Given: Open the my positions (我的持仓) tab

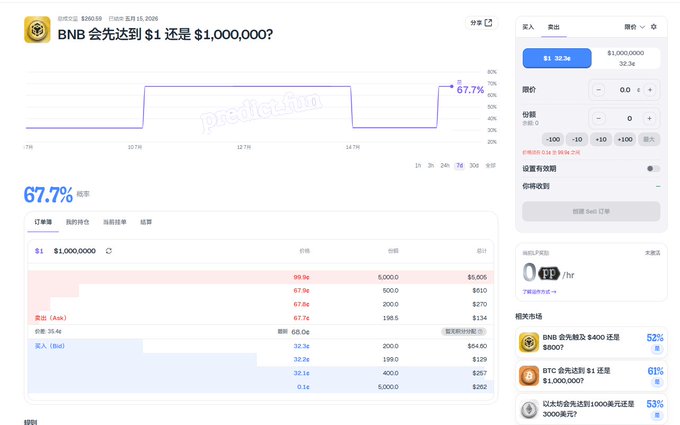Looking at the screenshot, I should [77, 222].
